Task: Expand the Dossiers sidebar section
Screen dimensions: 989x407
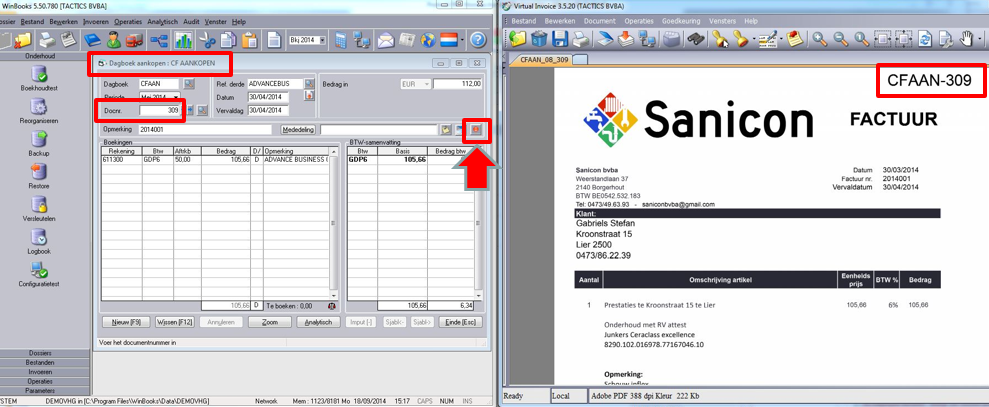Action: pyautogui.click(x=40, y=353)
